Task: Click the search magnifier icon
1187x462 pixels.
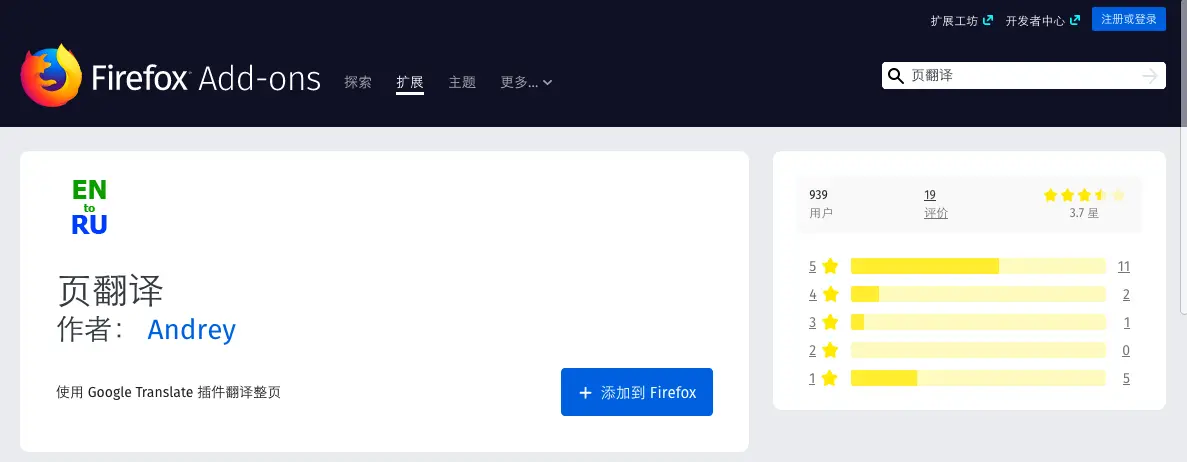Action: tap(896, 76)
